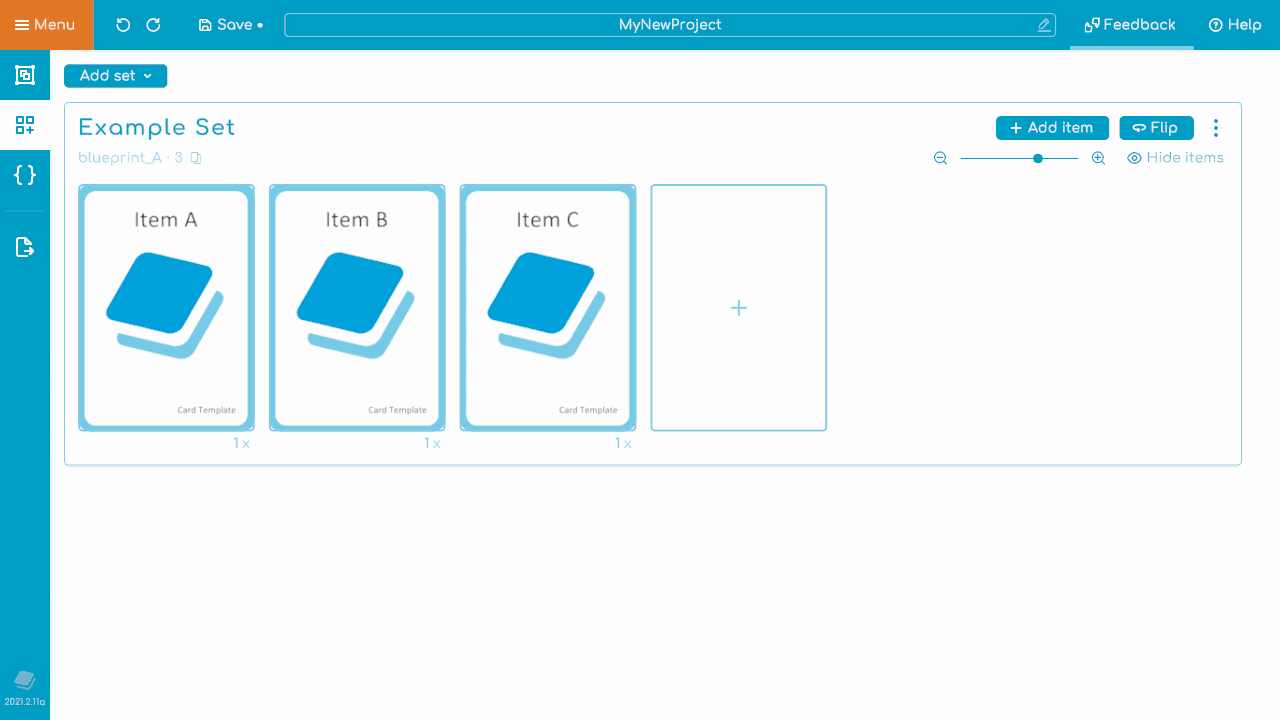
Task: Toggle Hide items visibility
Action: coord(1175,158)
